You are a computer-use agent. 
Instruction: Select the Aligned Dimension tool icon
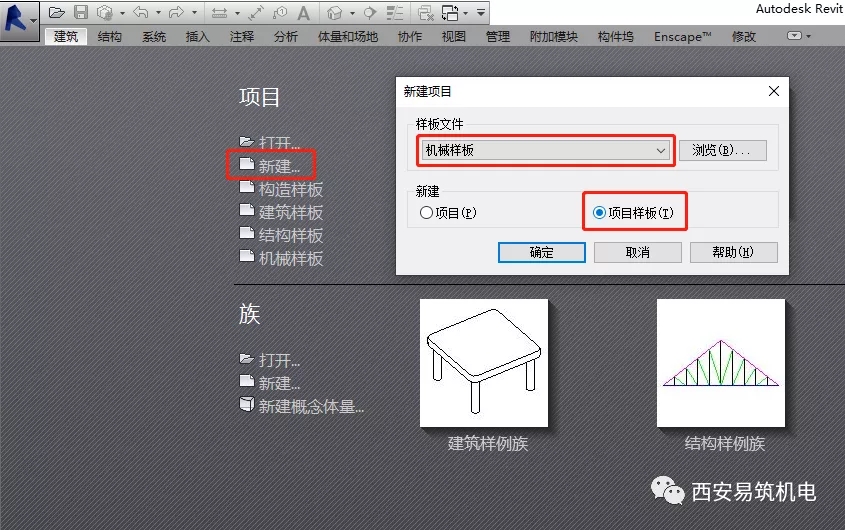[x=256, y=12]
